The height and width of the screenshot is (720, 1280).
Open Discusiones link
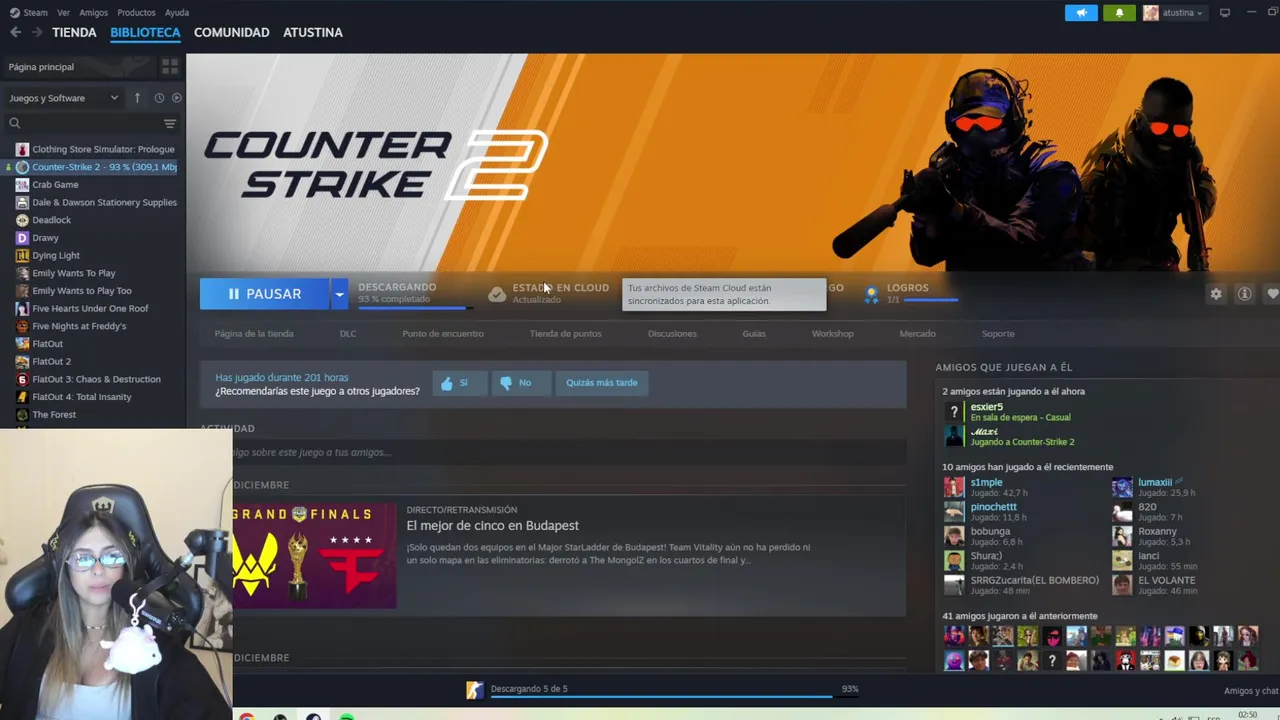coord(672,334)
